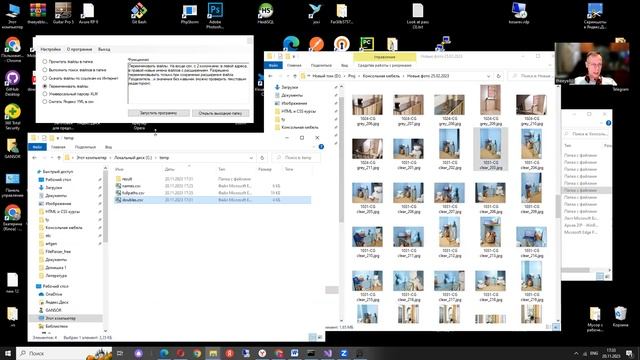The width and height of the screenshot is (640, 360).
Task: Select doubles.csv in temp window
Action: point(212,200)
